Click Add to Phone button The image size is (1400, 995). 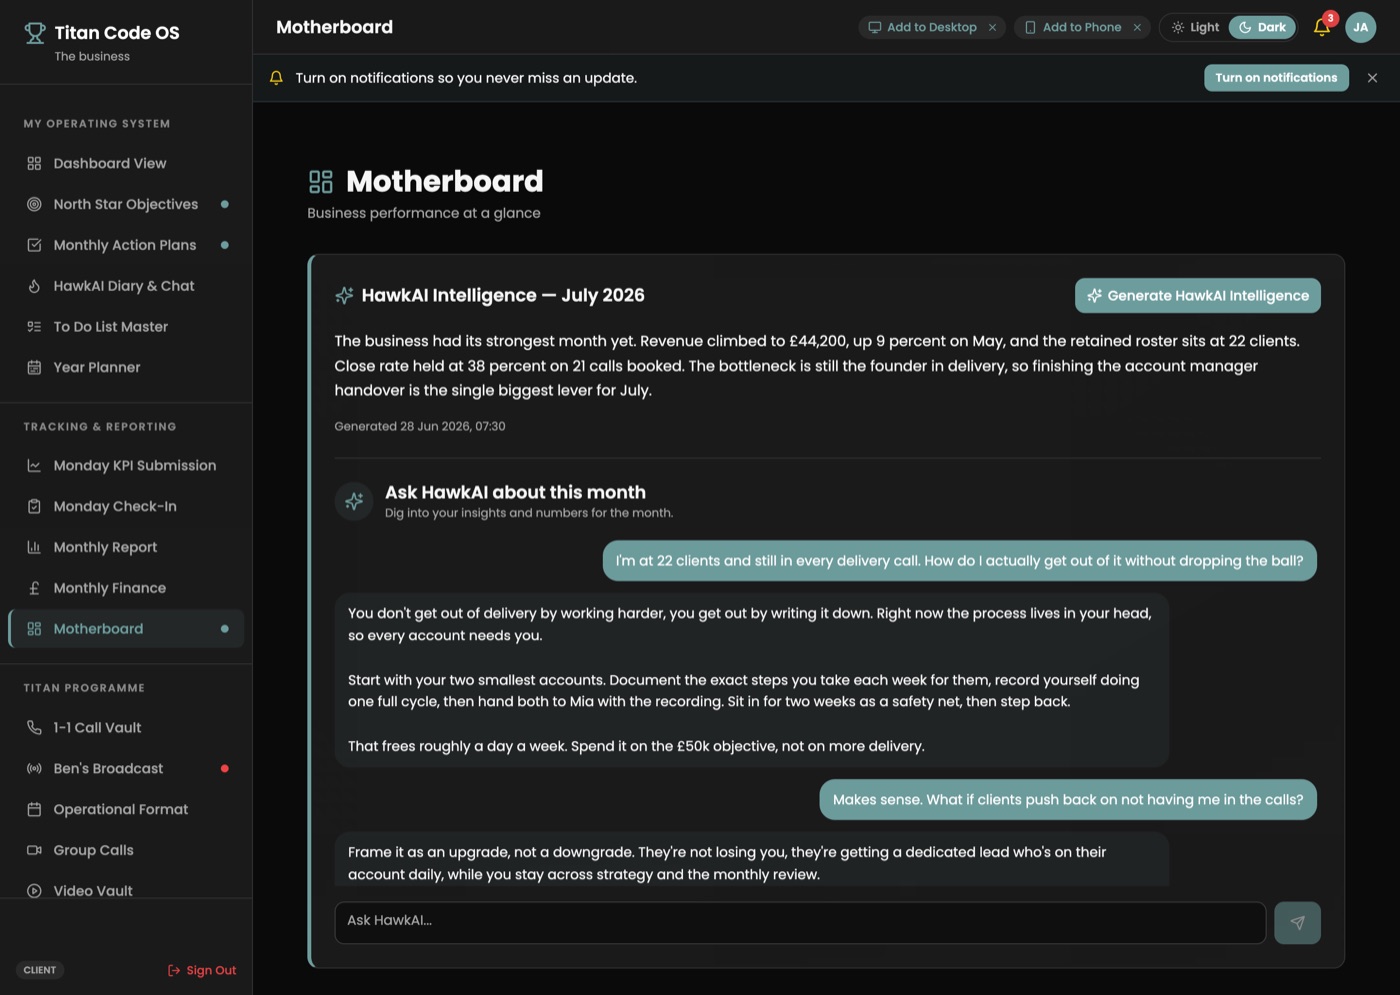coord(1072,27)
